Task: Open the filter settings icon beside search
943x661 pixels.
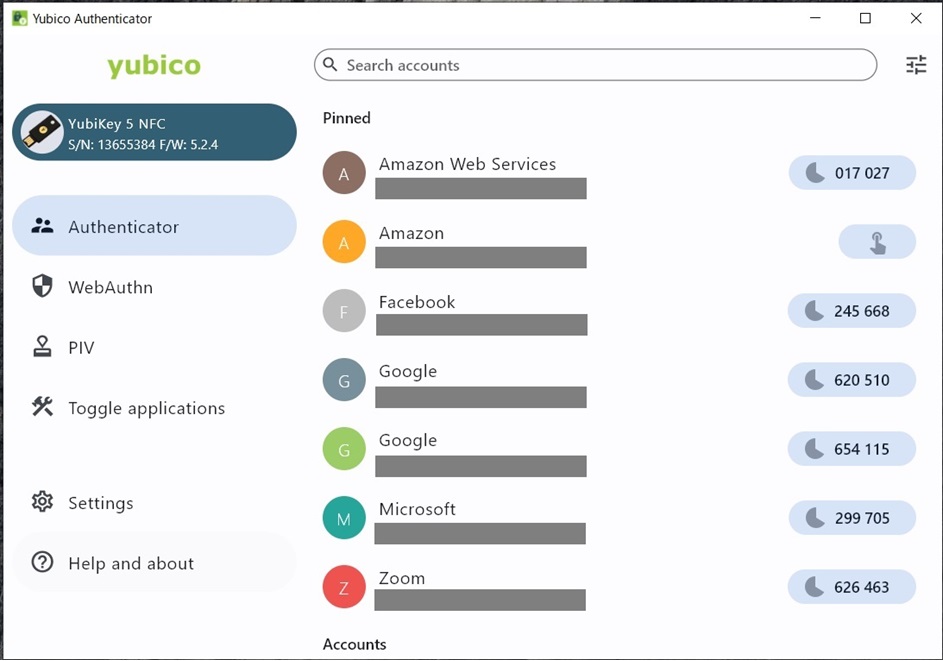Action: tap(916, 65)
